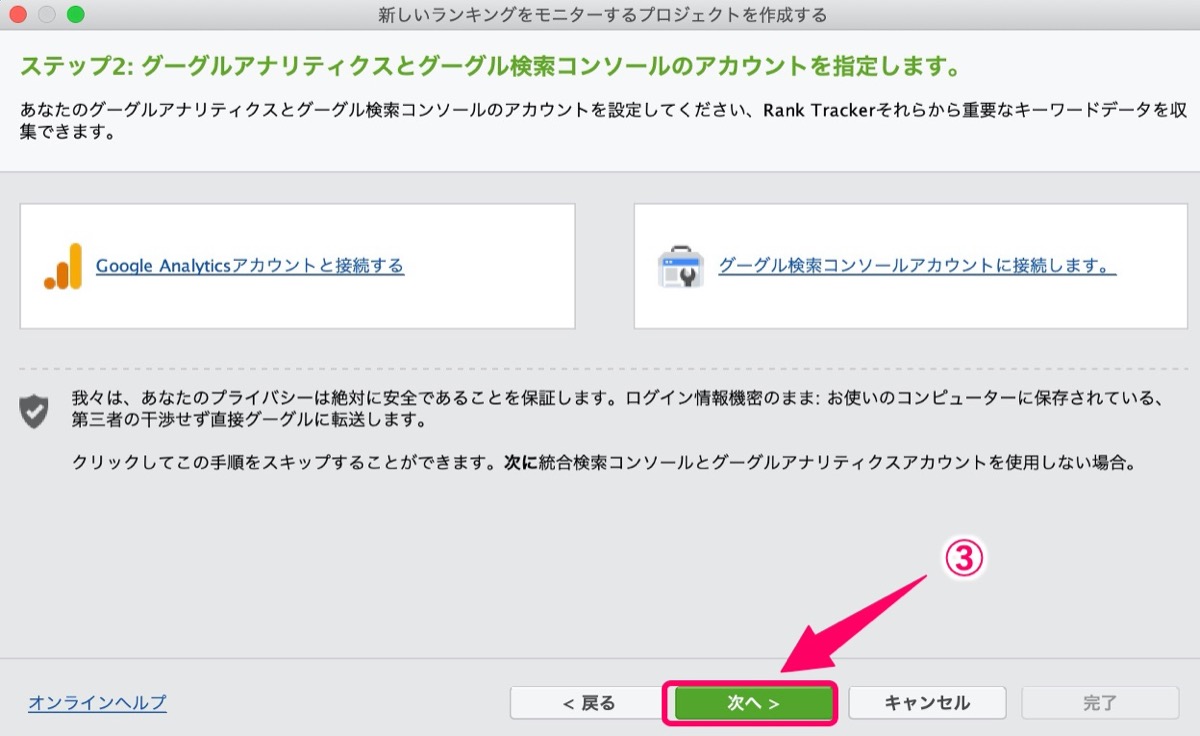Click the privacy shield checkmark icon

(34, 410)
